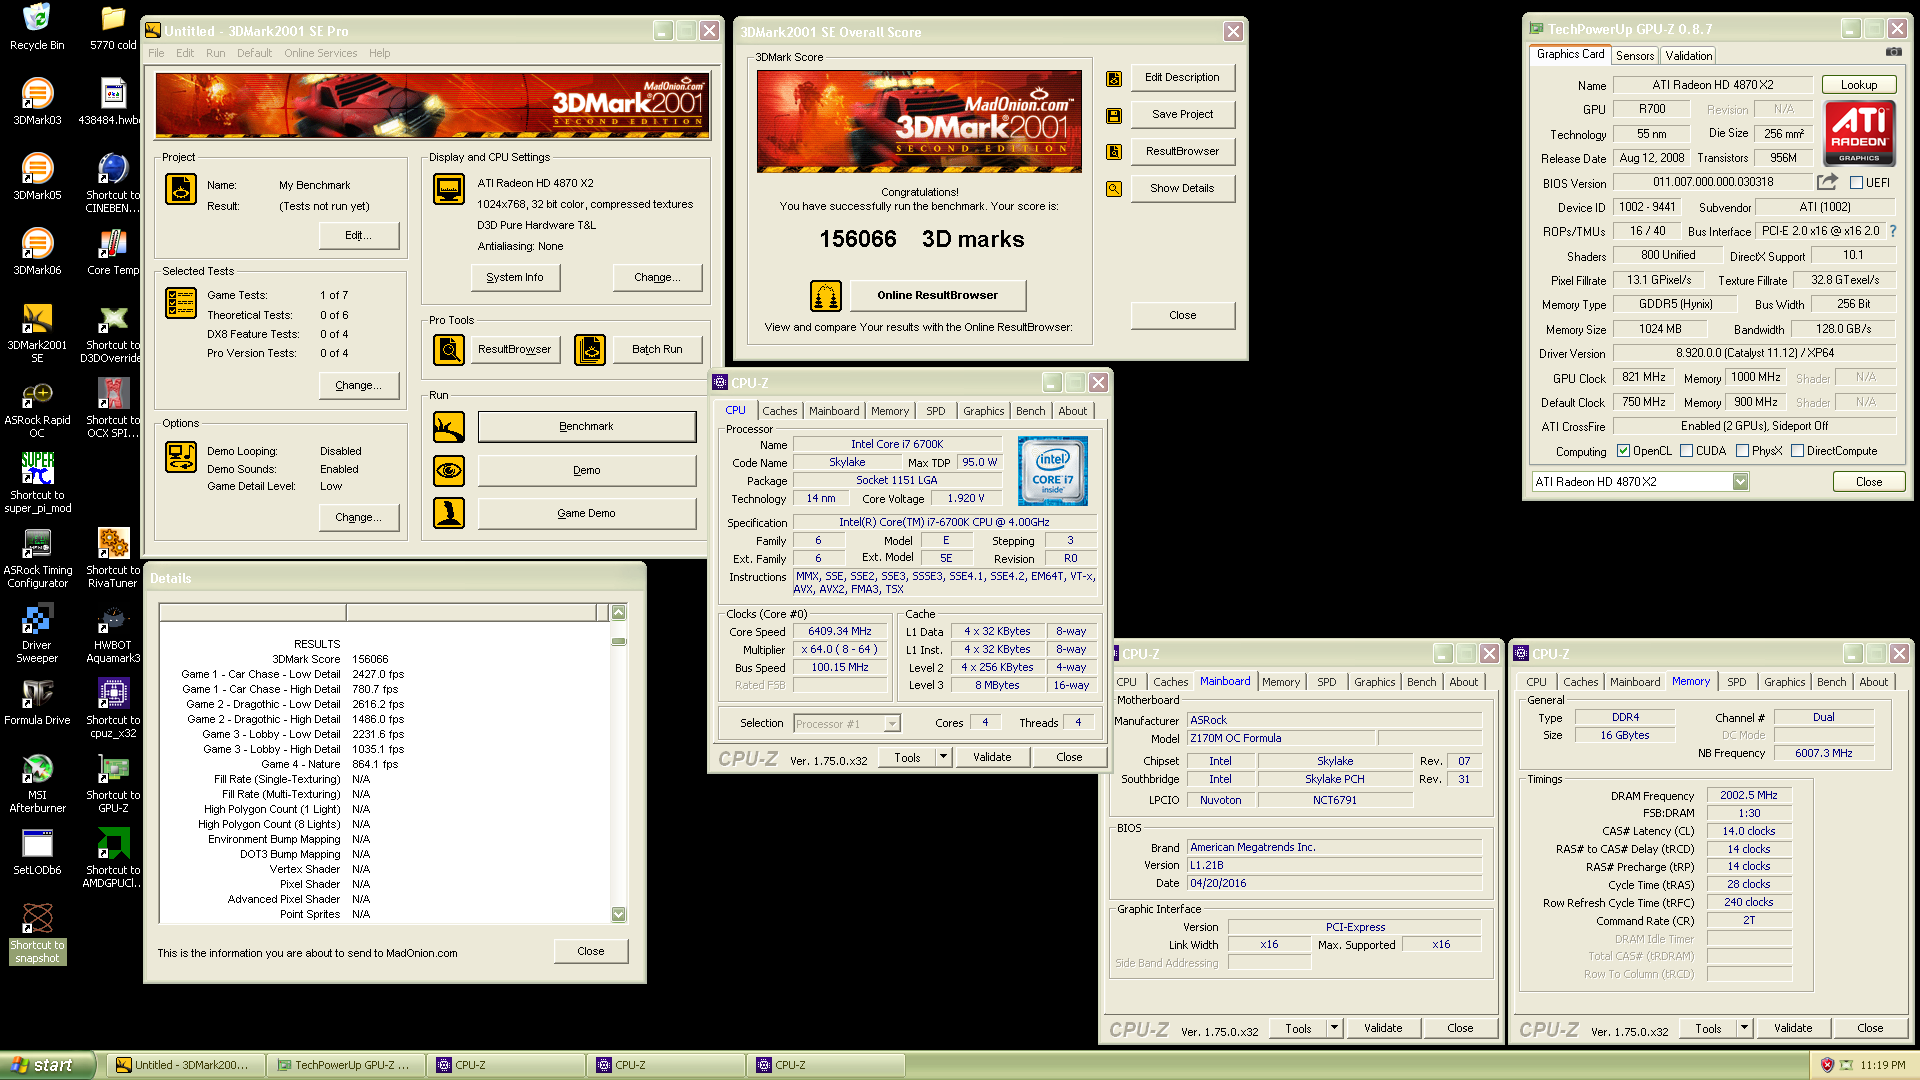Switch to Graphics tab in CPU-Z Mainboard window

point(1374,682)
